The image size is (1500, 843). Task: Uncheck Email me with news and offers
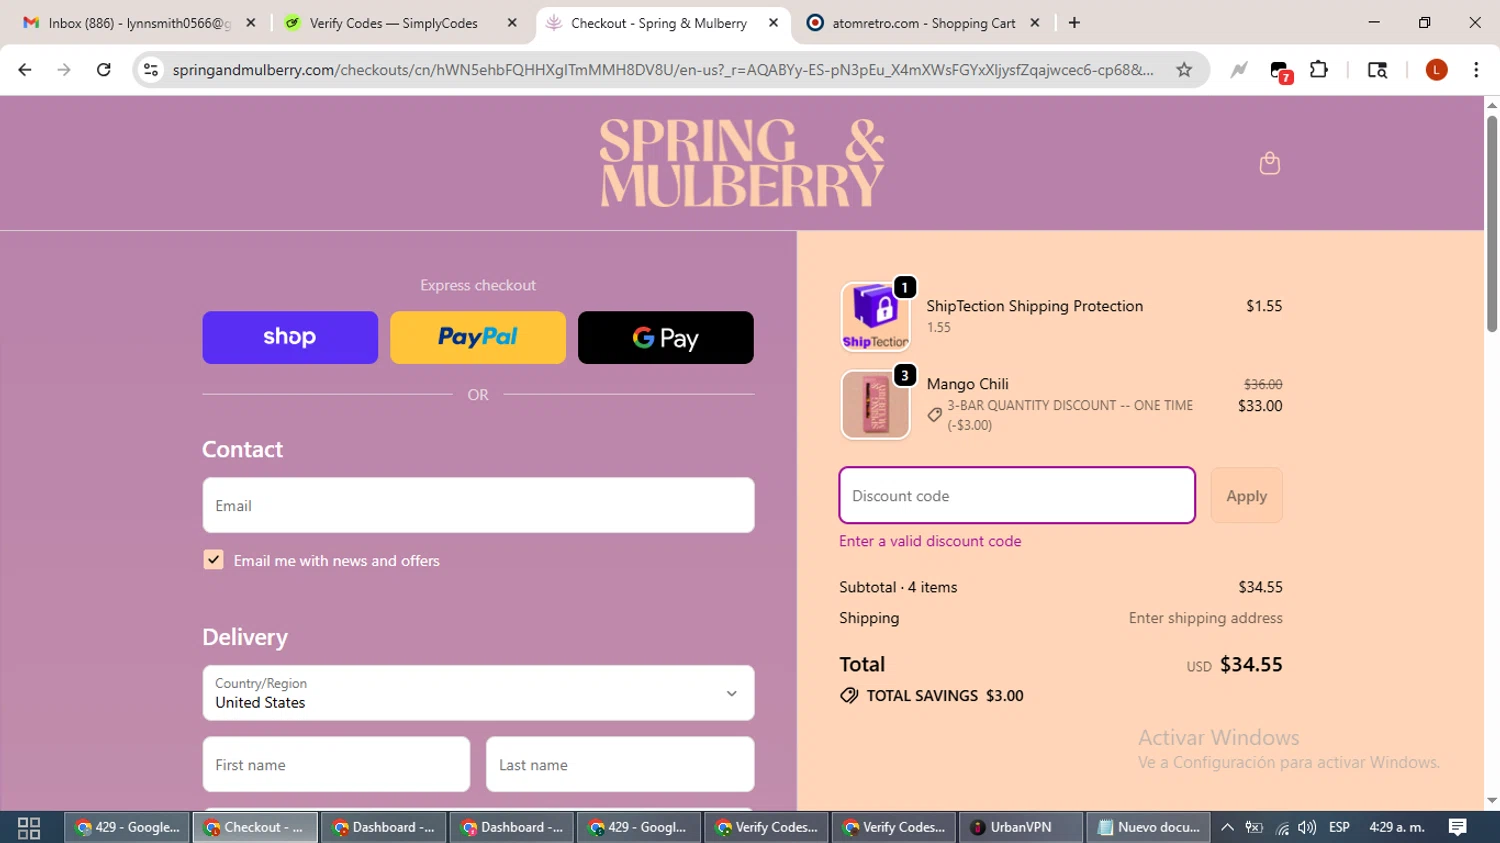tap(213, 560)
